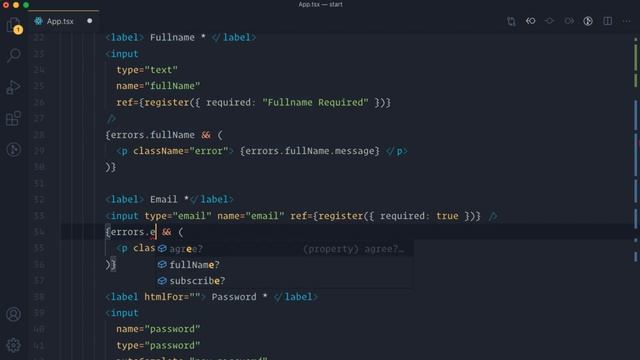Viewport: 640px width, 360px height.
Task: Click the editor's vertical scrollbar overview ruler
Action: coord(636,196)
